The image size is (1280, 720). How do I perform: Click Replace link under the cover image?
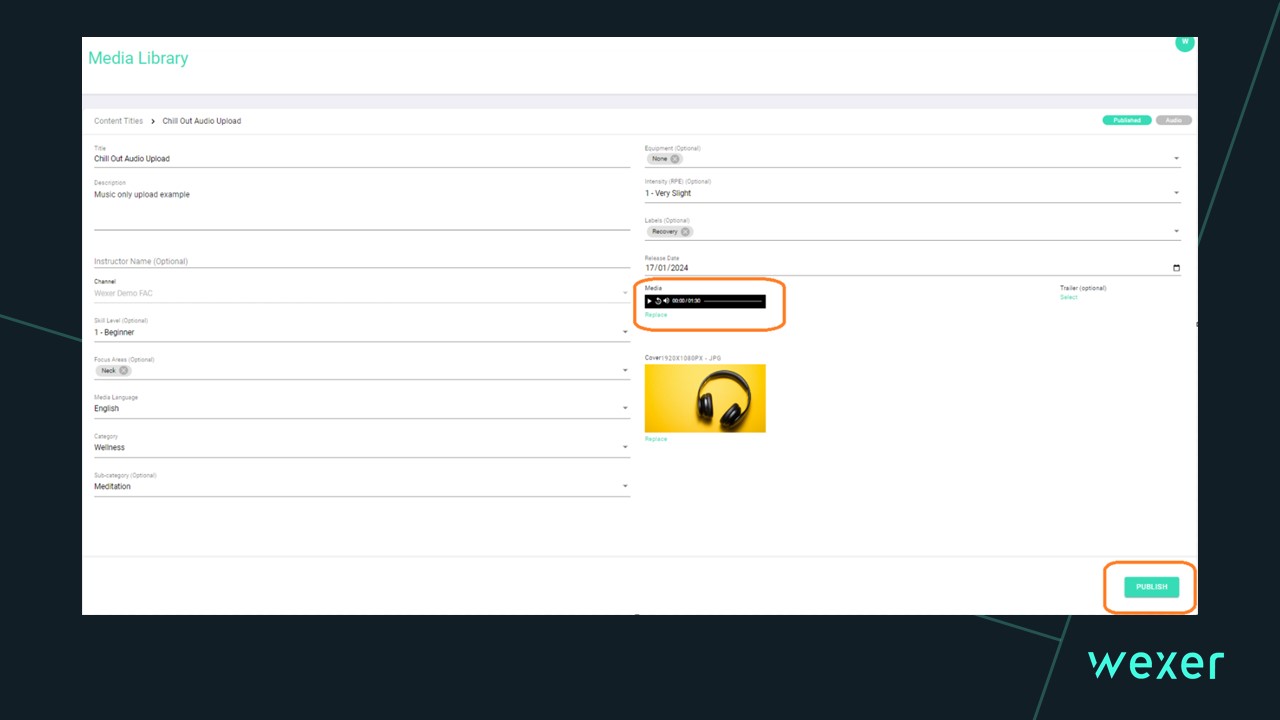656,439
